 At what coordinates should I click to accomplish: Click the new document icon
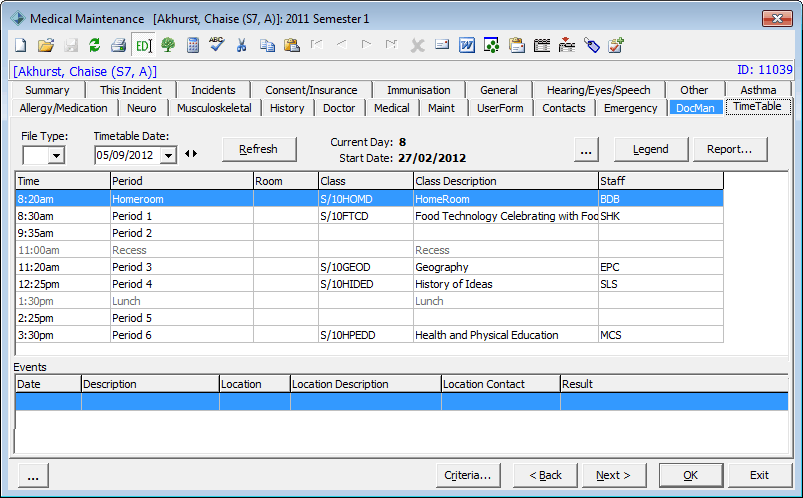tap(21, 45)
